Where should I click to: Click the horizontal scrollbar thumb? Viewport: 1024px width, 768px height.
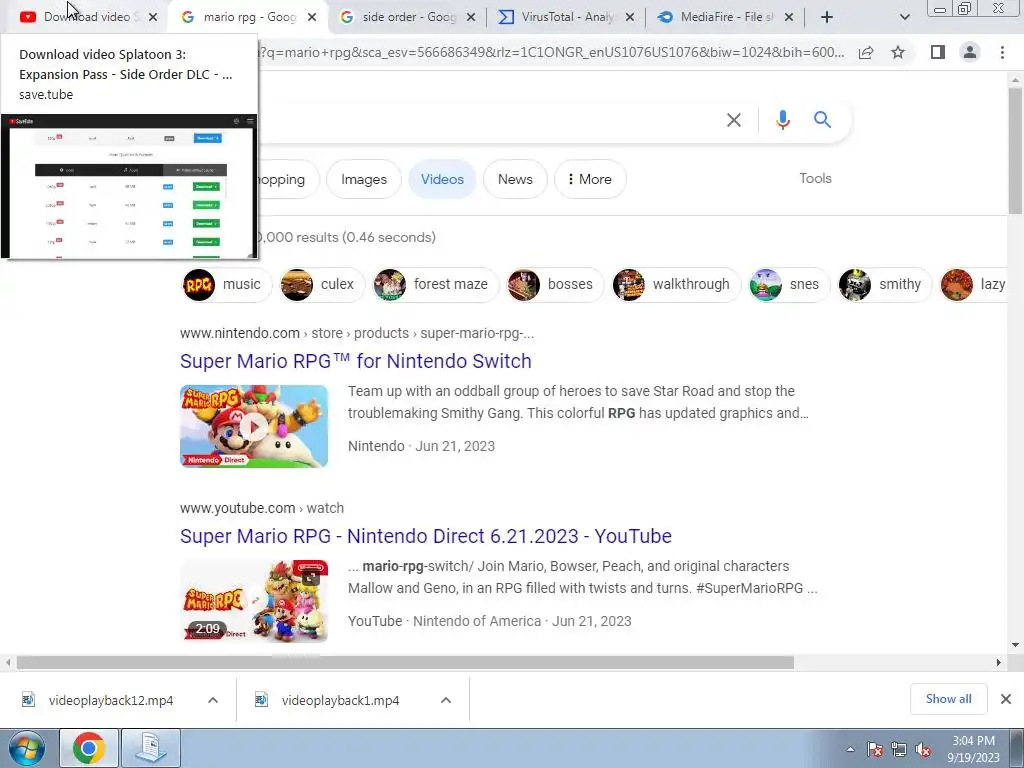coord(405,662)
